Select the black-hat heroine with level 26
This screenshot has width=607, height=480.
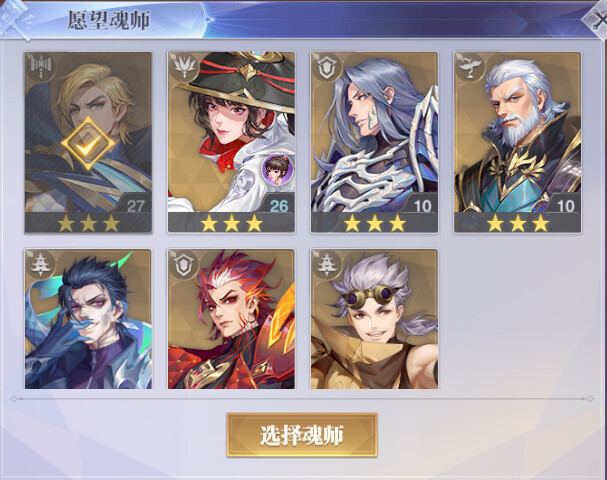[231, 142]
